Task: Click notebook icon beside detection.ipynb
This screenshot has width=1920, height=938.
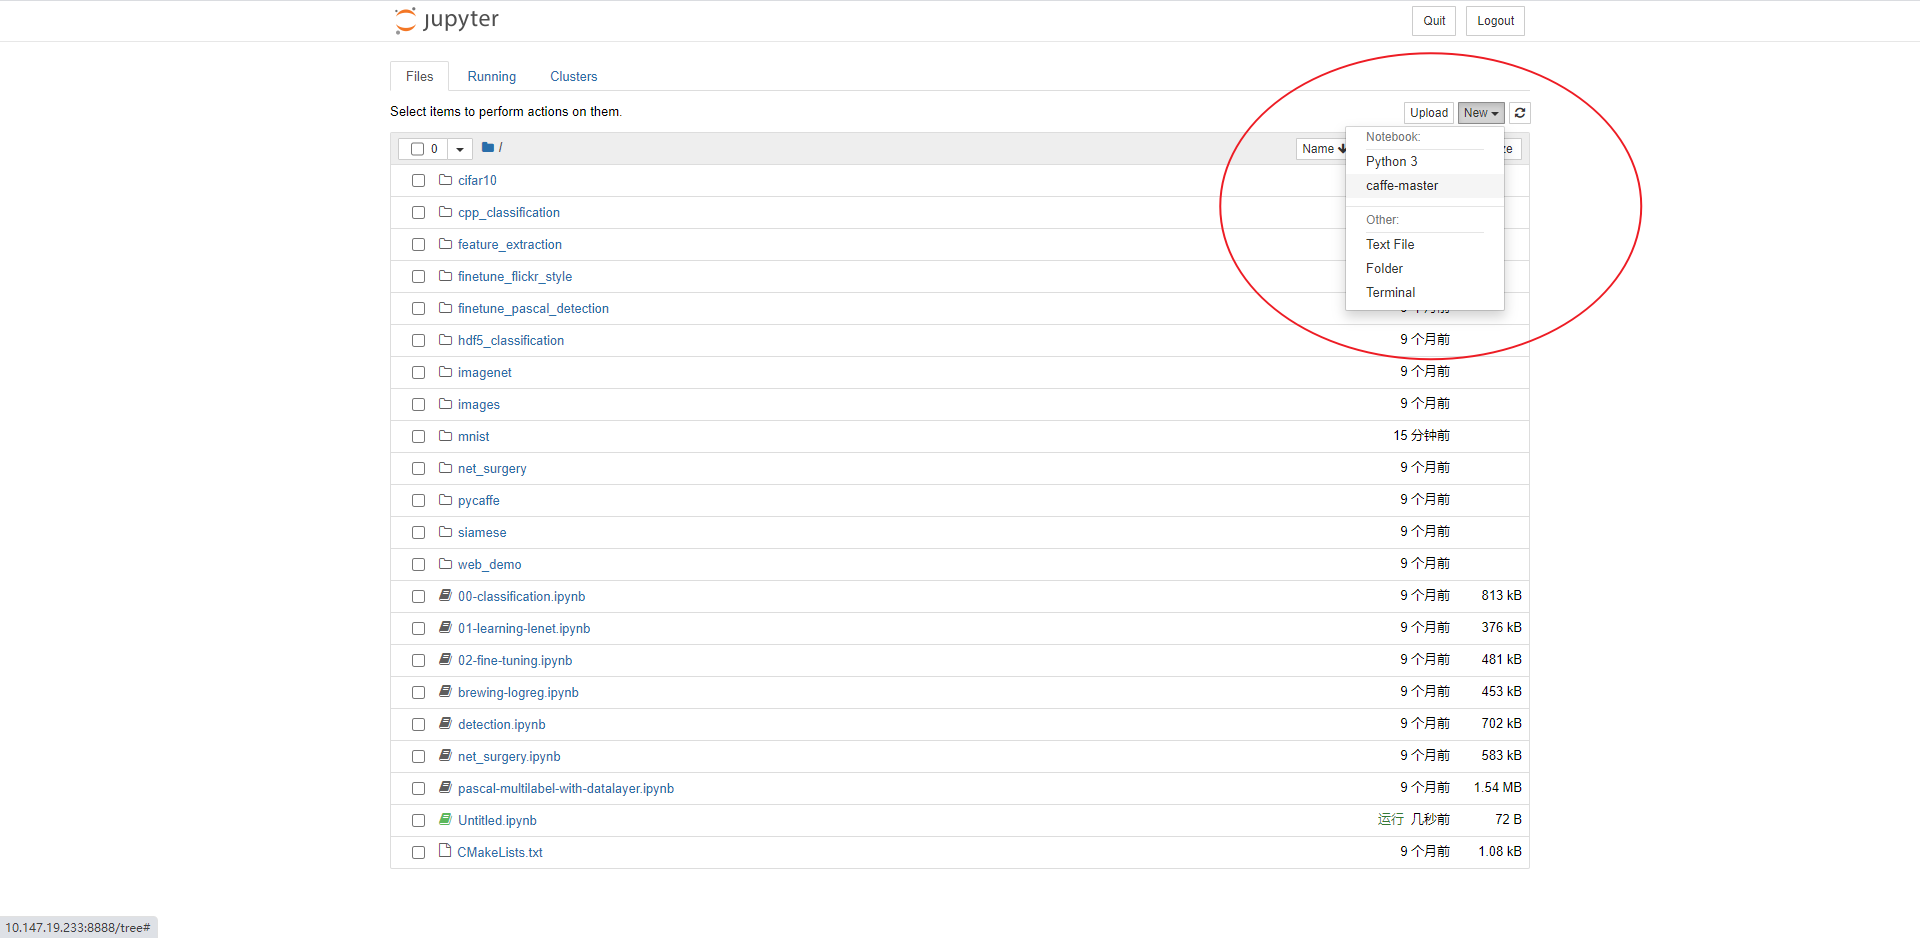Action: click(x=446, y=723)
